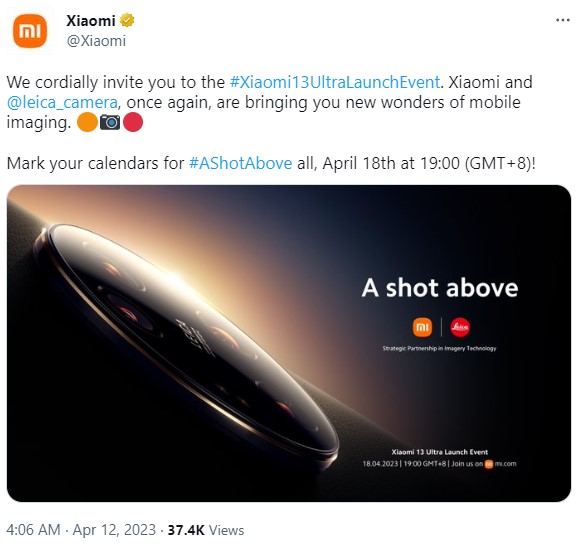Click 'Xiaomi 13 Ultra Launch Event' caption

pos(439,452)
